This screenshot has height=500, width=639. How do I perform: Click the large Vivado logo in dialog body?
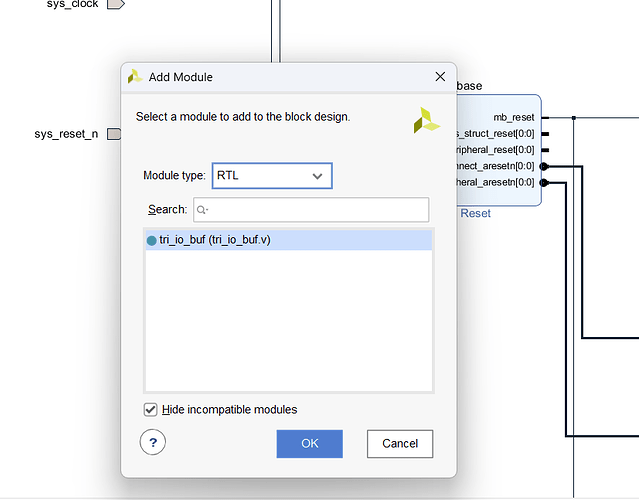pyautogui.click(x=426, y=119)
